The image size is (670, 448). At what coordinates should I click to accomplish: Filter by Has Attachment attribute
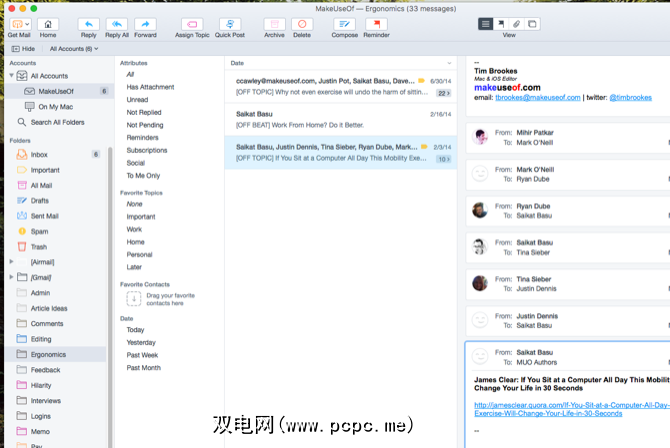(150, 87)
